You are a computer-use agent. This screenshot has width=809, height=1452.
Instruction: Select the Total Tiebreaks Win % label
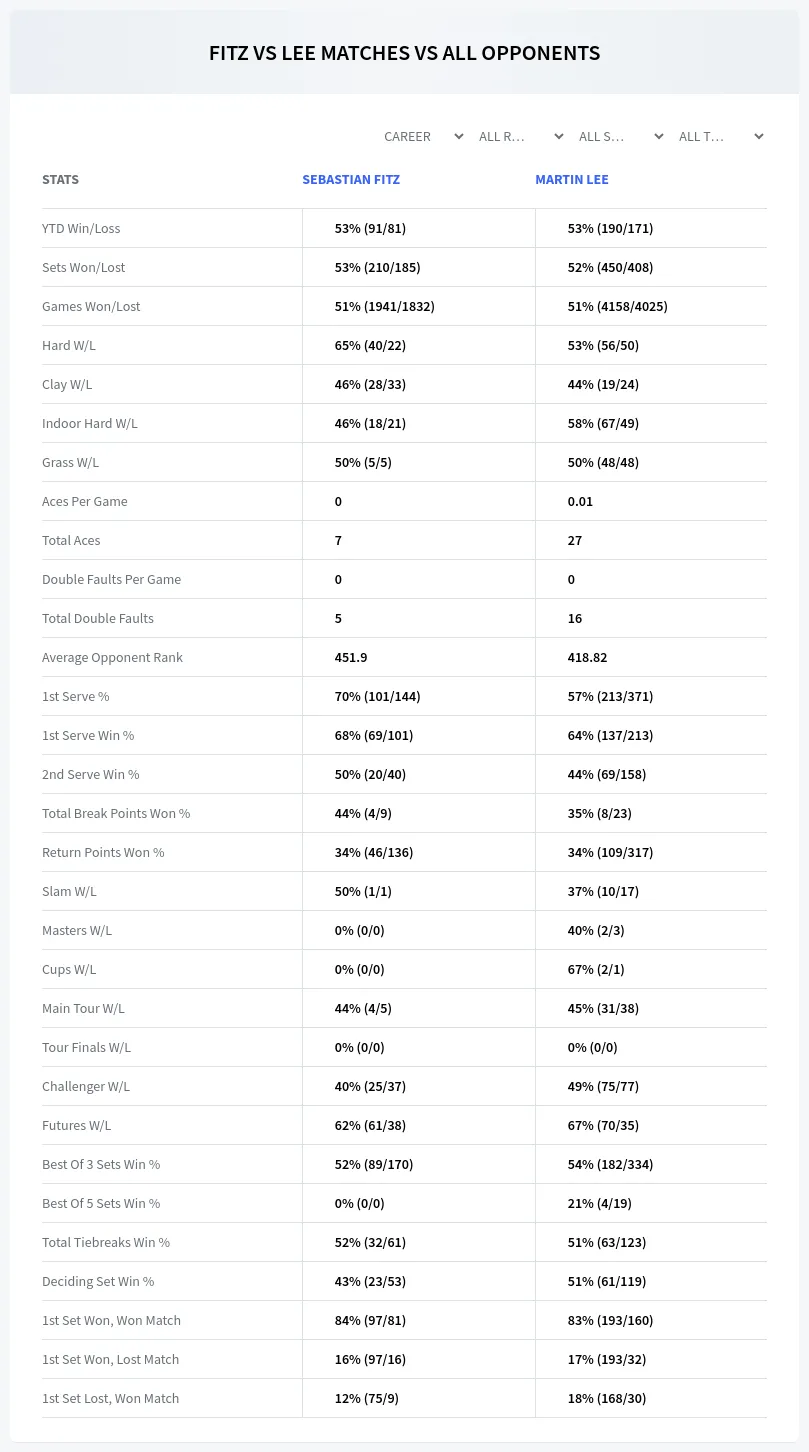tap(106, 1242)
